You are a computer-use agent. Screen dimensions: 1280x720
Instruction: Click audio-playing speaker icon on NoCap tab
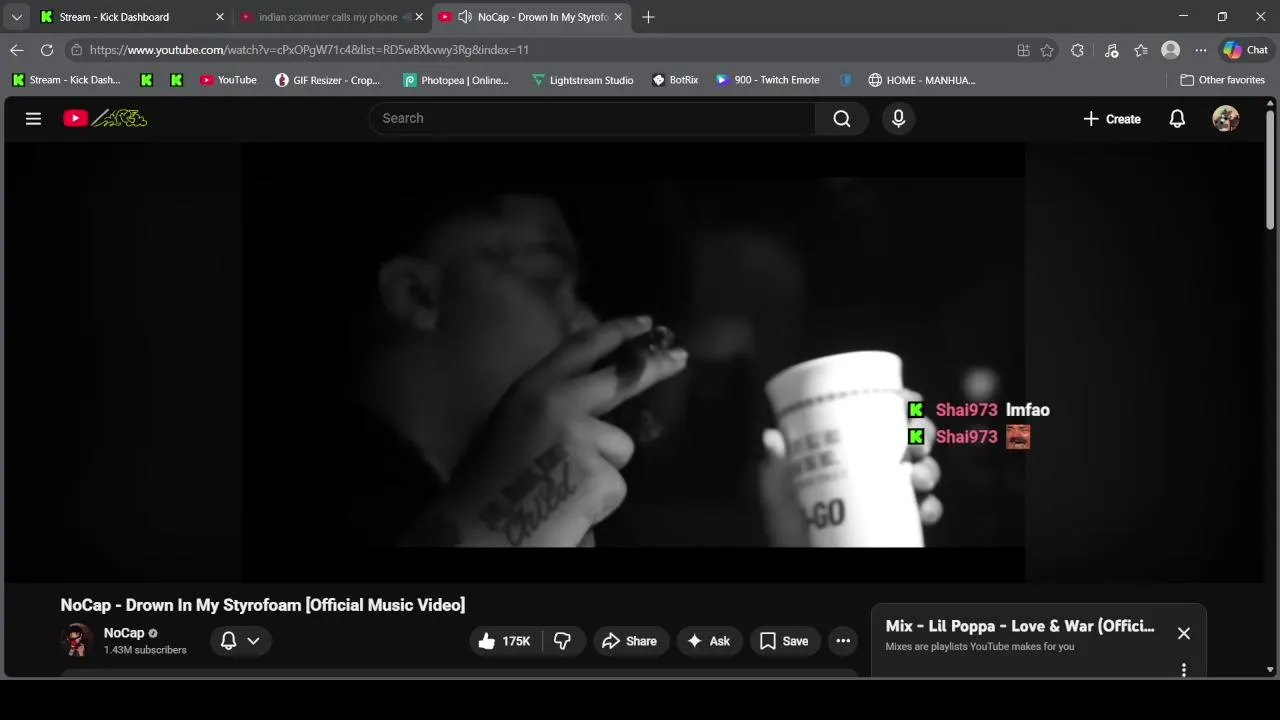[465, 17]
